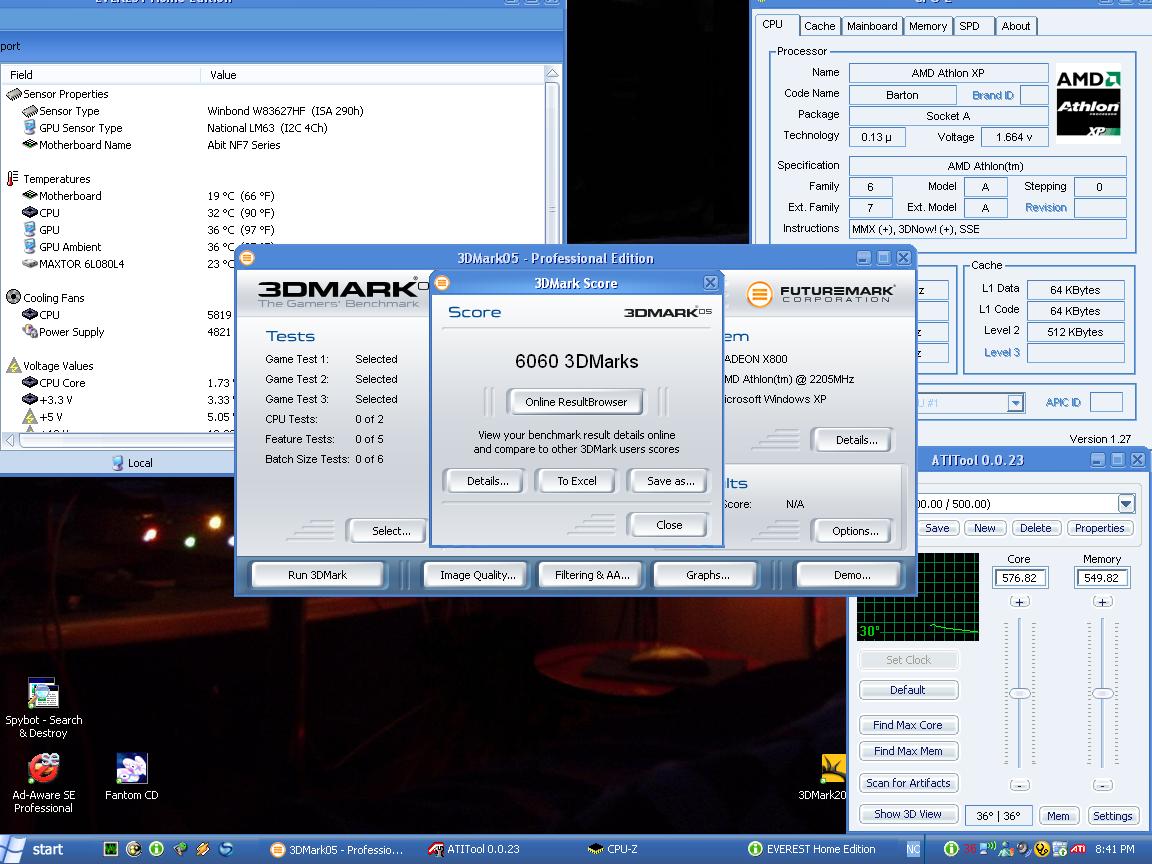The width and height of the screenshot is (1152, 864).
Task: Switch to 3DMark05 taskbar button
Action: tap(336, 849)
